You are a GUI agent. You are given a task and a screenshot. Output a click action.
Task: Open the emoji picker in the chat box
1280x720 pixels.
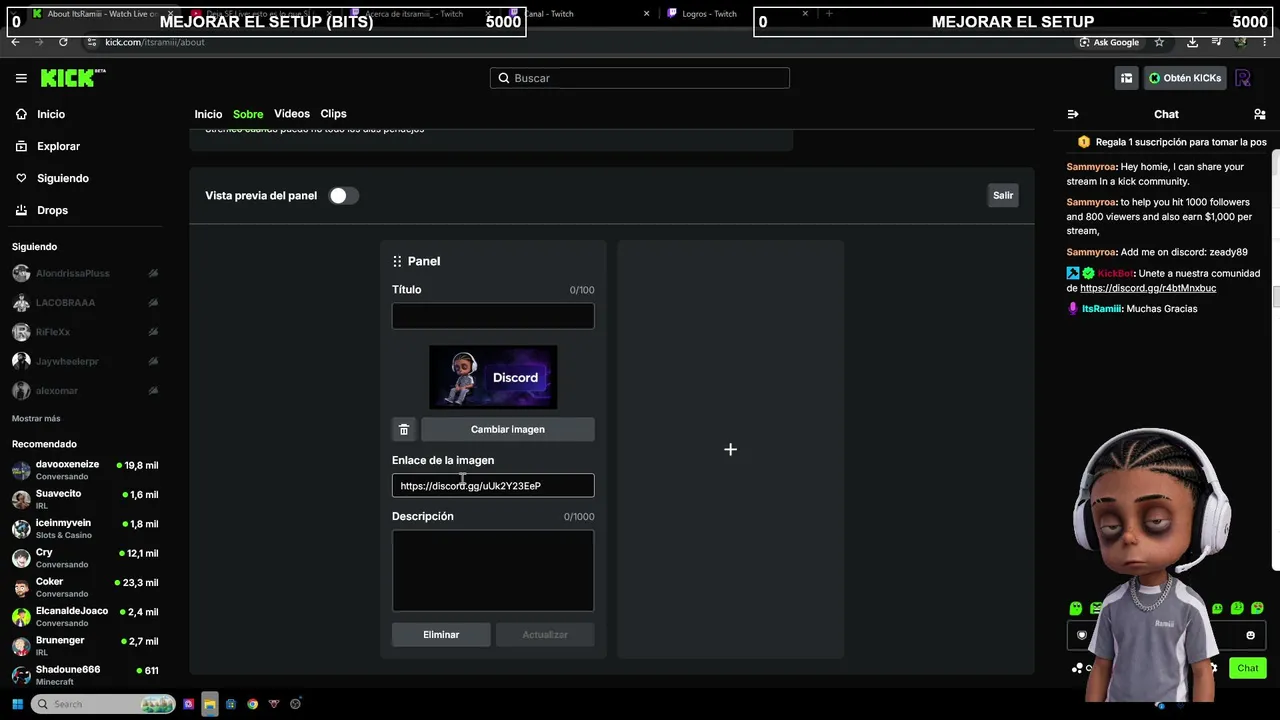(1250, 635)
